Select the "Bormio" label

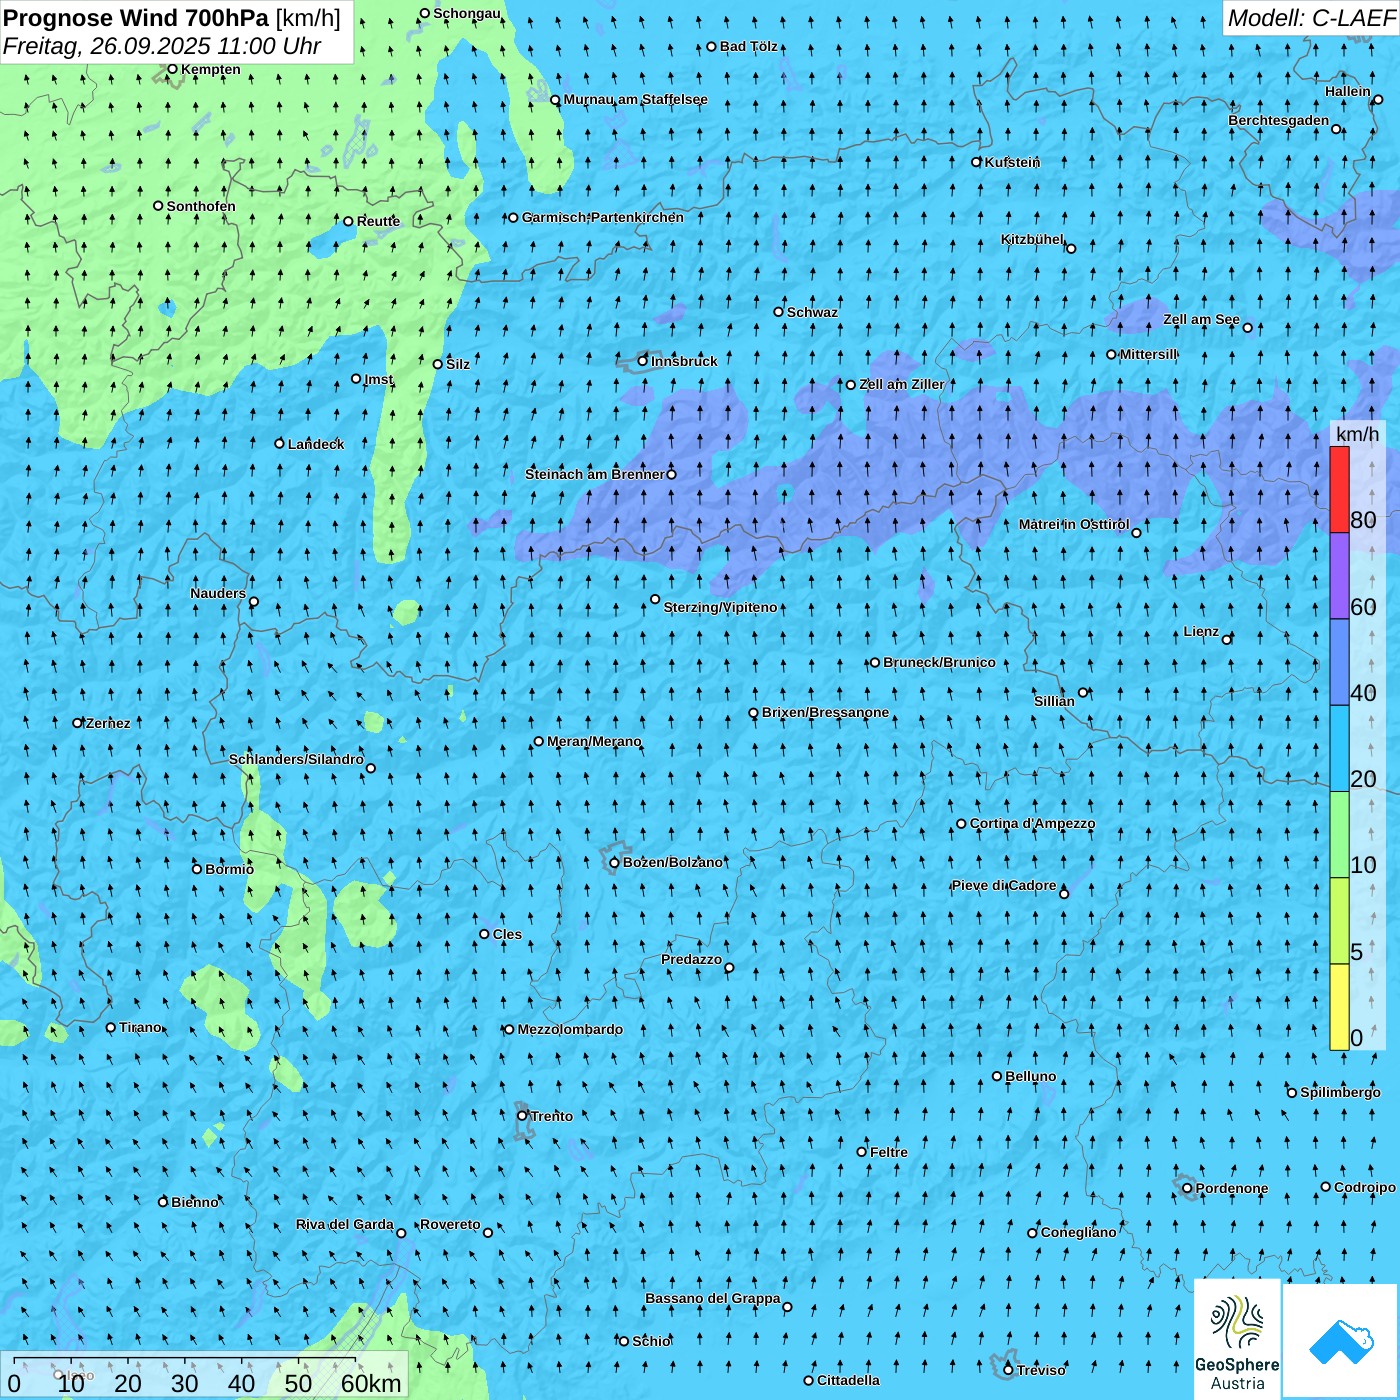229,869
